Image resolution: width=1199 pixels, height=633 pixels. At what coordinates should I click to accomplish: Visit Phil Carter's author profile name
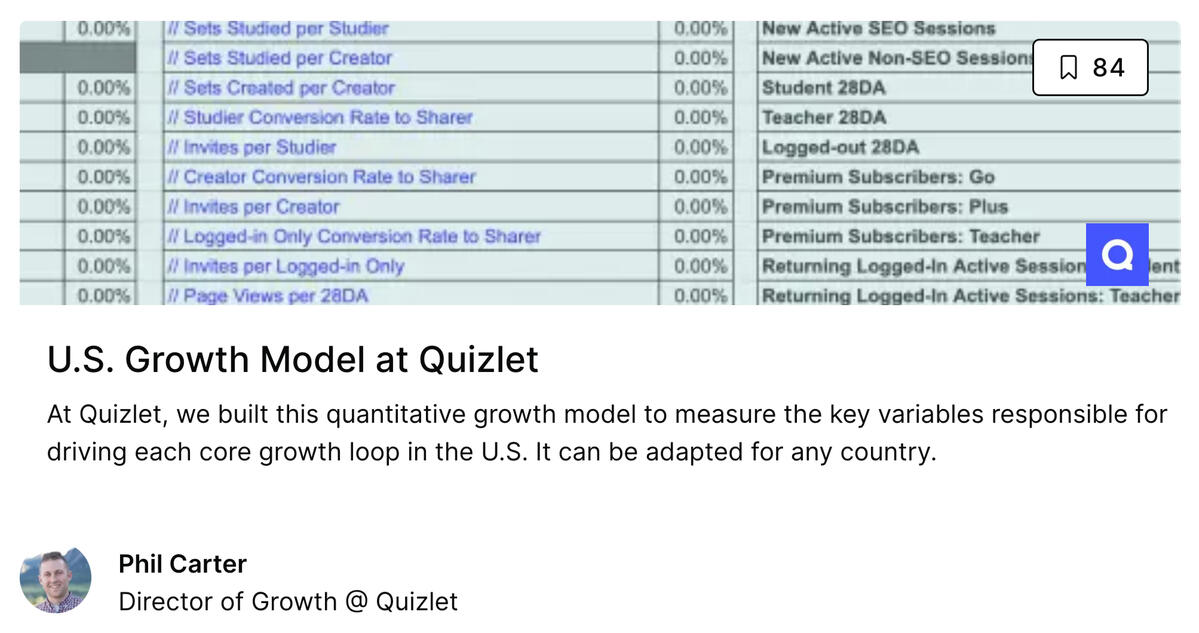point(183,564)
